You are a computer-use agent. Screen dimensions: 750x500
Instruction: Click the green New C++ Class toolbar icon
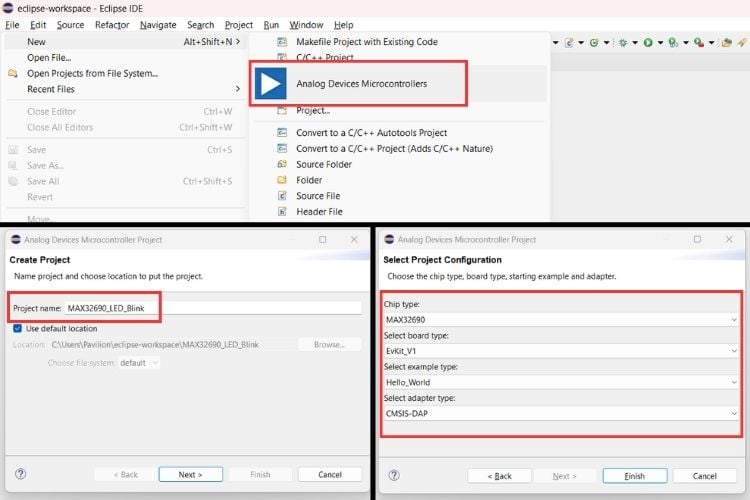coord(594,43)
